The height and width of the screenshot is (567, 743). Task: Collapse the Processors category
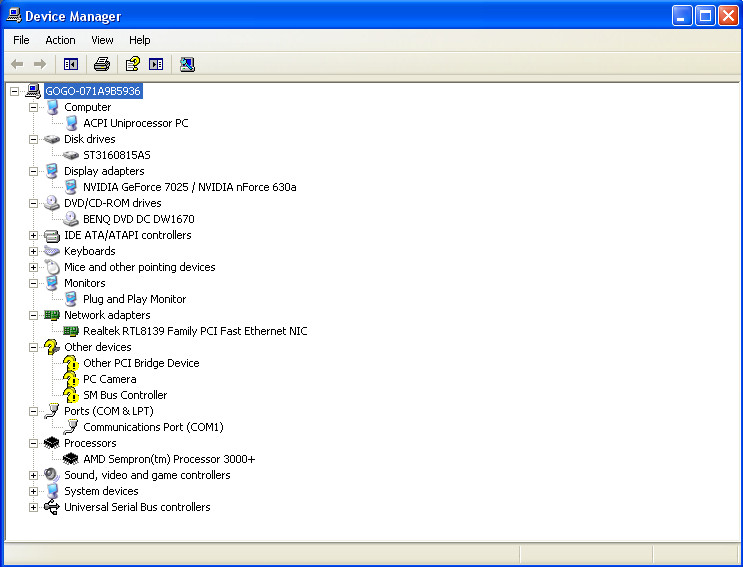pyautogui.click(x=33, y=443)
